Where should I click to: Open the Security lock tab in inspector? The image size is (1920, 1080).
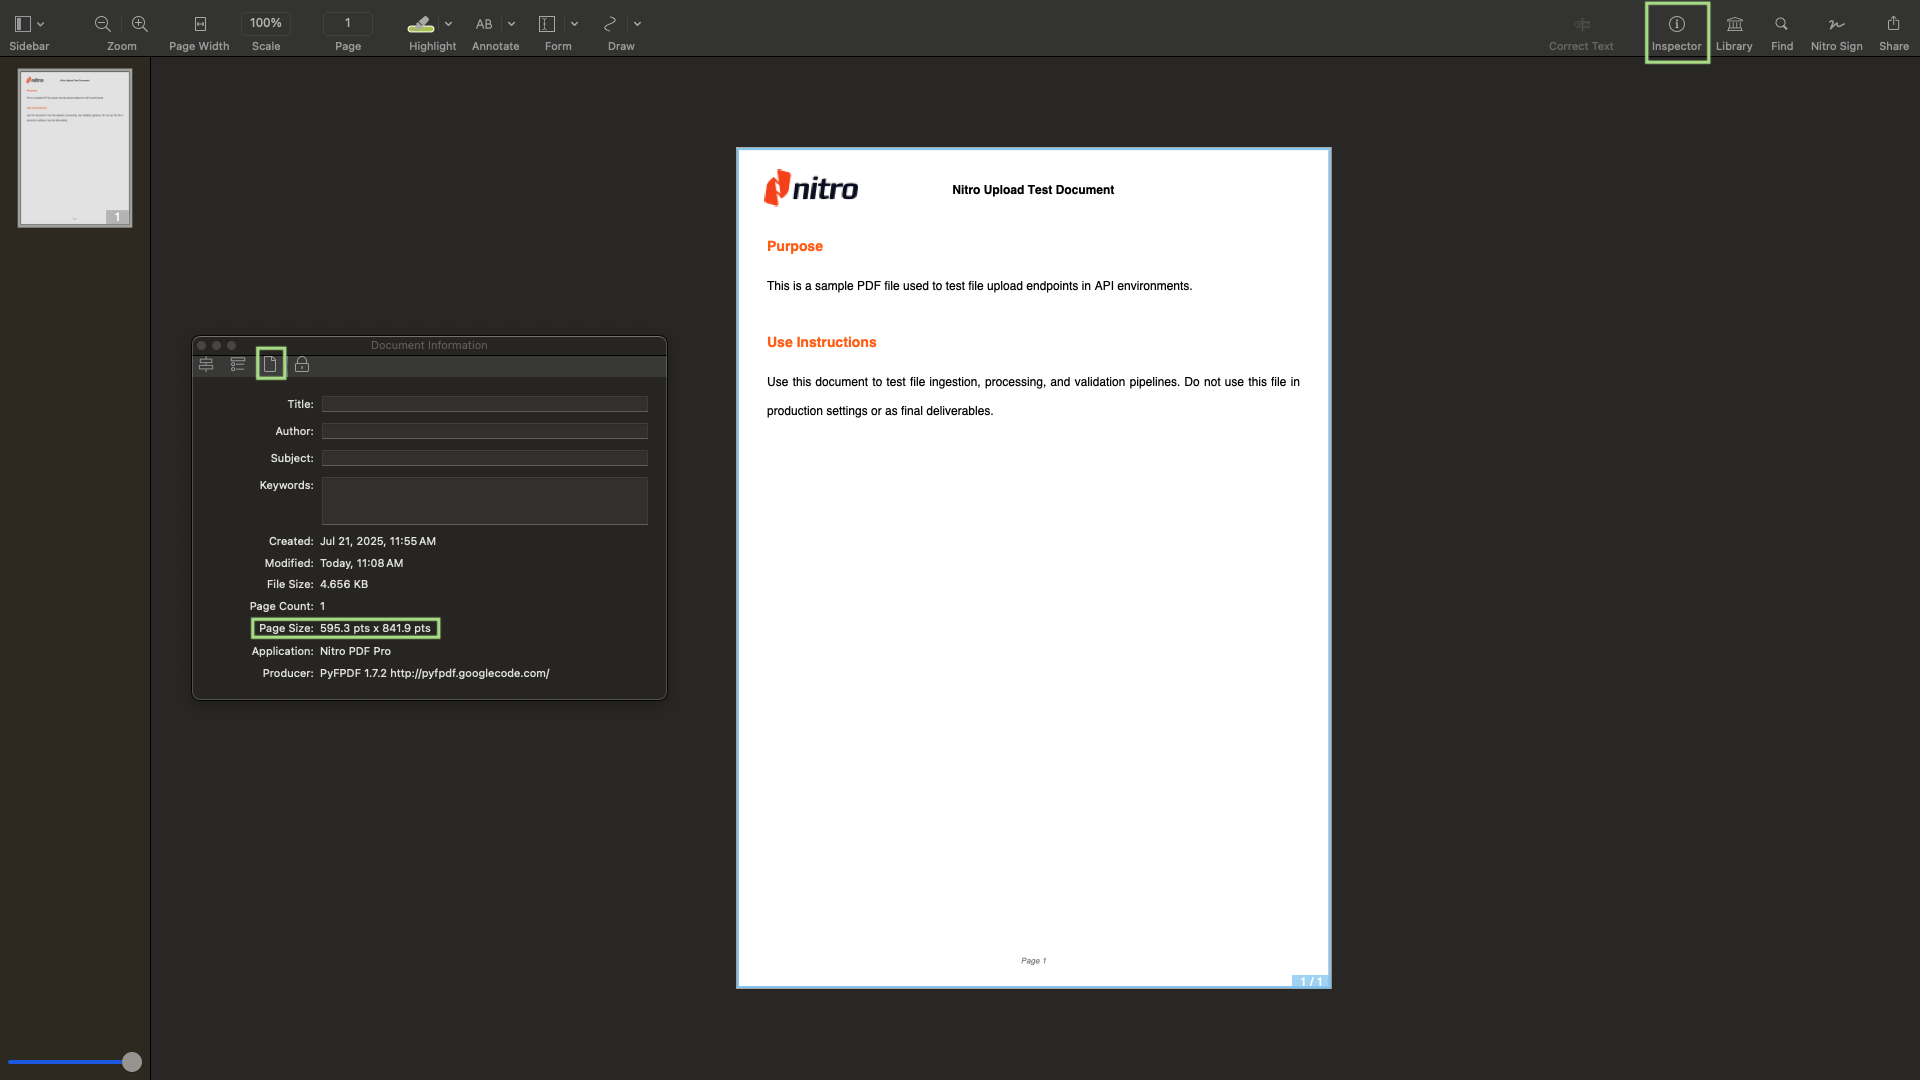pyautogui.click(x=302, y=365)
